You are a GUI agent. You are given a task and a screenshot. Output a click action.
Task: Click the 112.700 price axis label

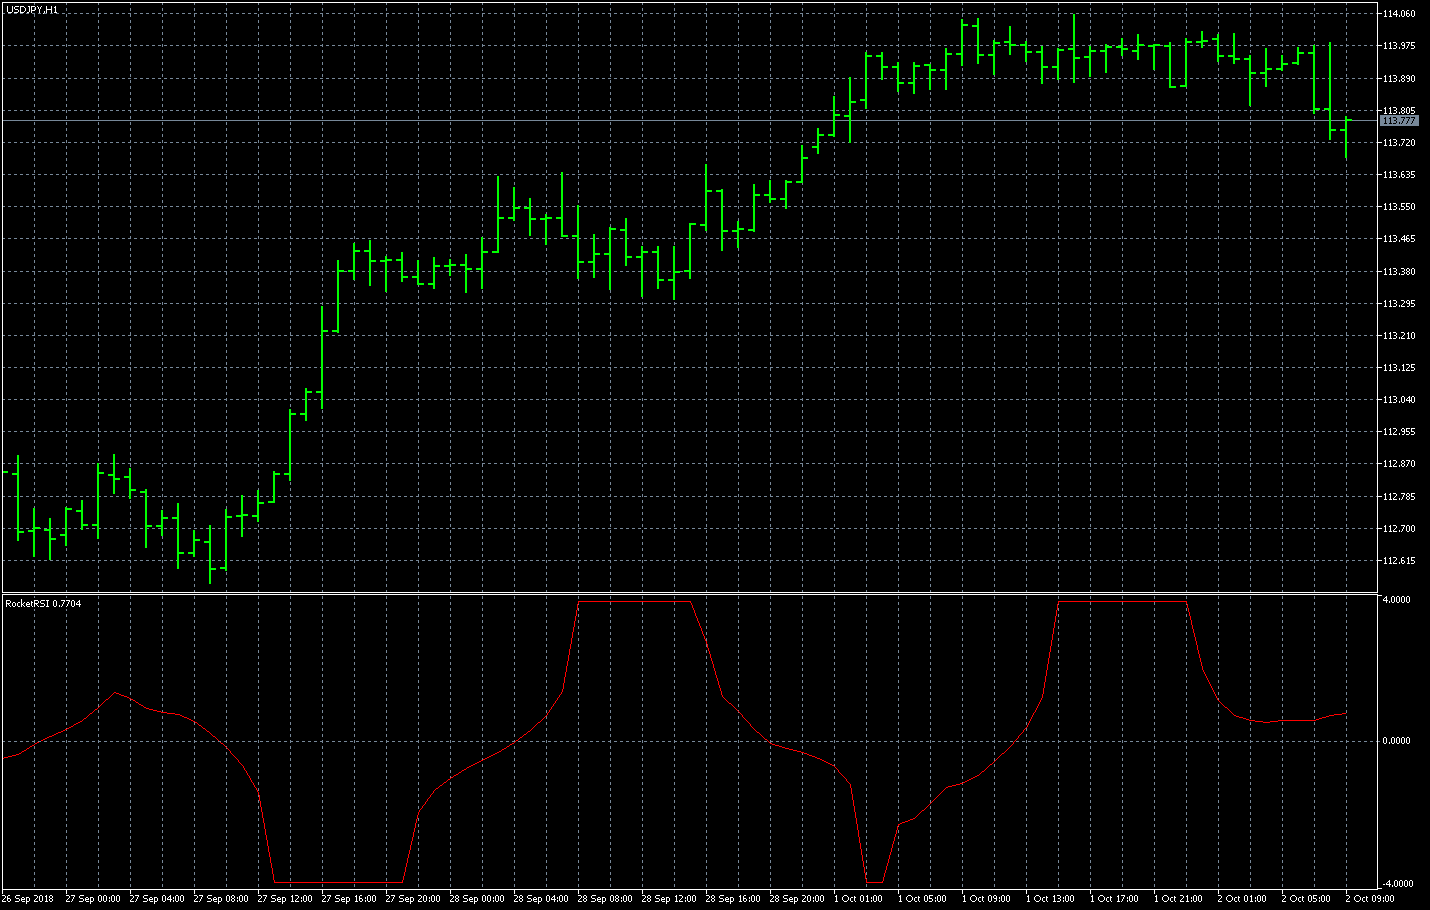pyautogui.click(x=1399, y=528)
